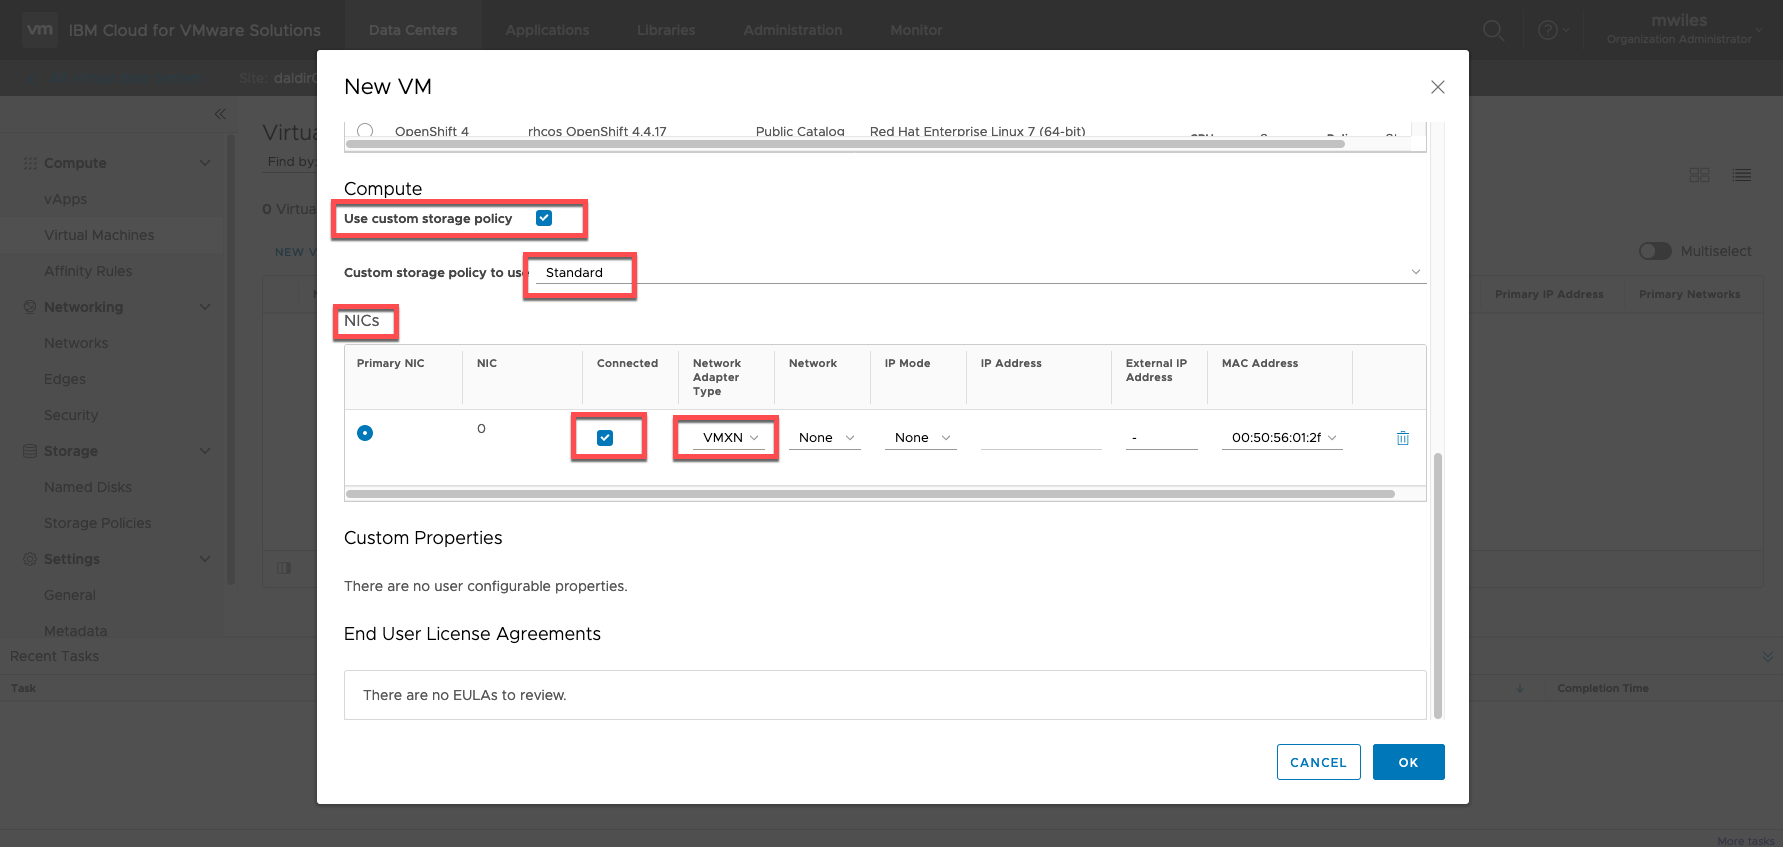Screen dimensions: 1783x847
Task: Uncheck the NIC Connected checkbox
Action: pos(605,438)
